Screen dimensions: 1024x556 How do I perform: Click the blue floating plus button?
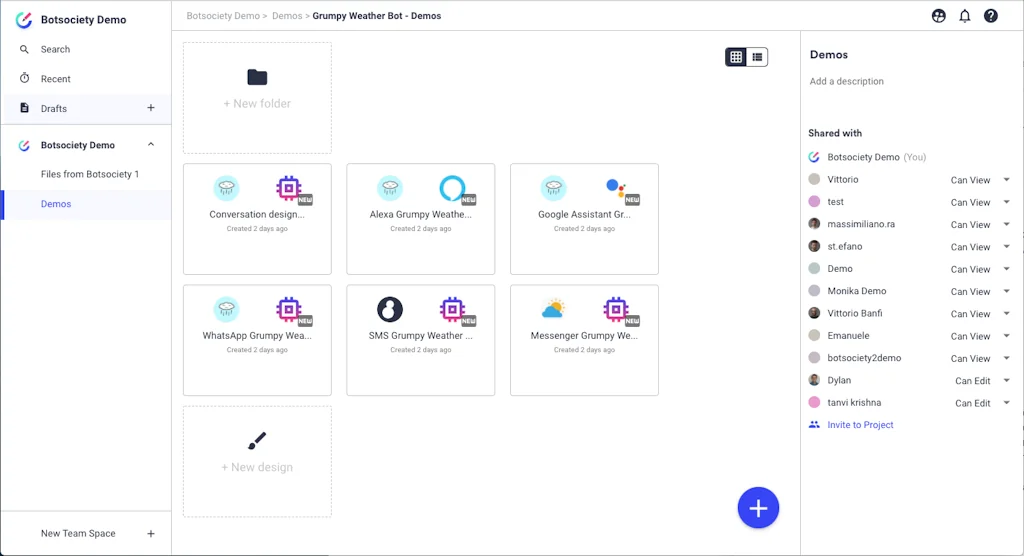click(x=758, y=508)
